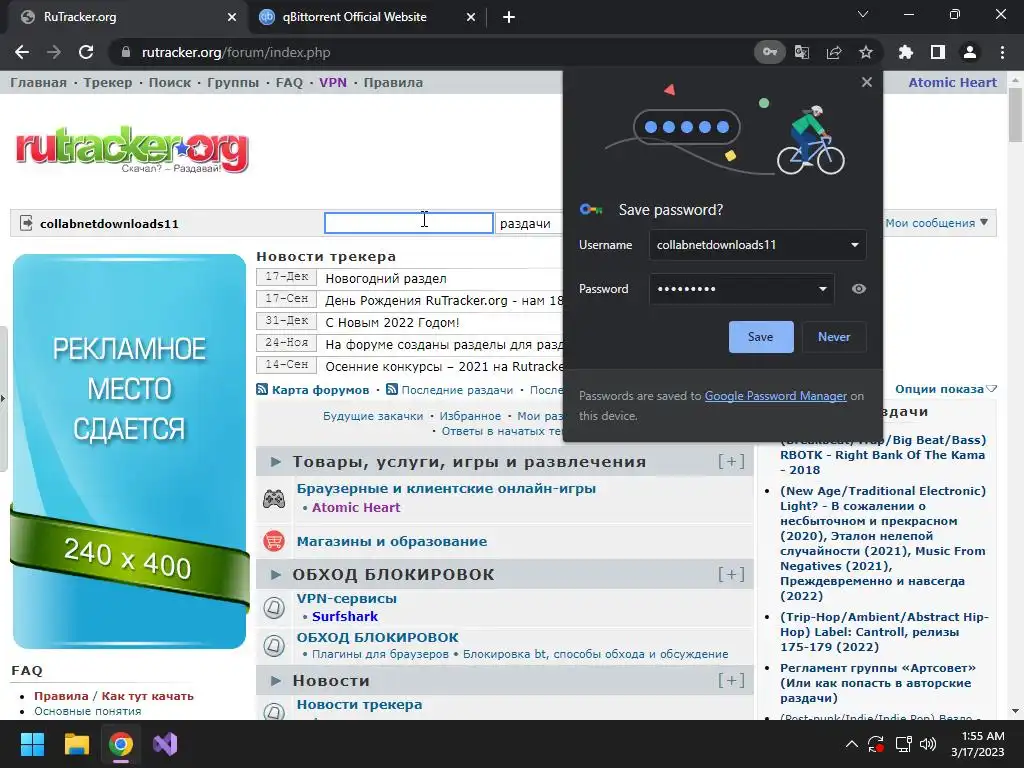Open Главная in the top navigation
Screen dimensions: 1024x768
click(39, 83)
